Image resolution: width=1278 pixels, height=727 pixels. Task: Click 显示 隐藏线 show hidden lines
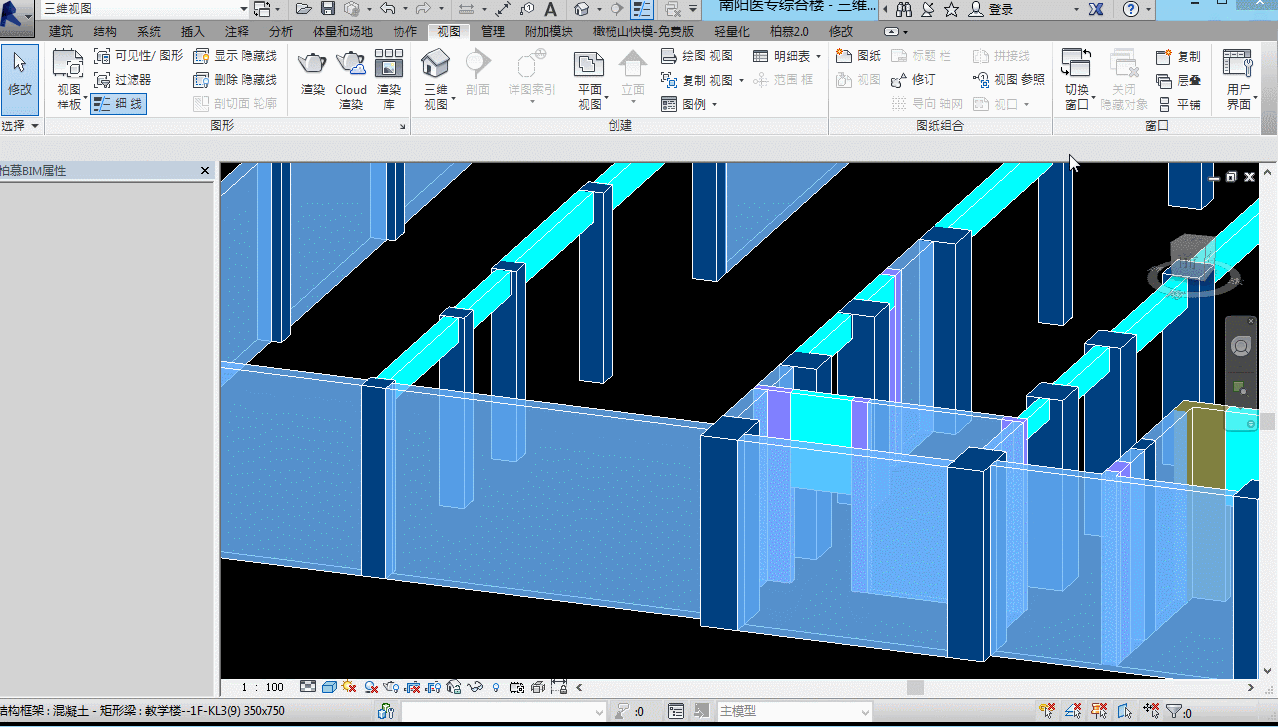point(234,56)
